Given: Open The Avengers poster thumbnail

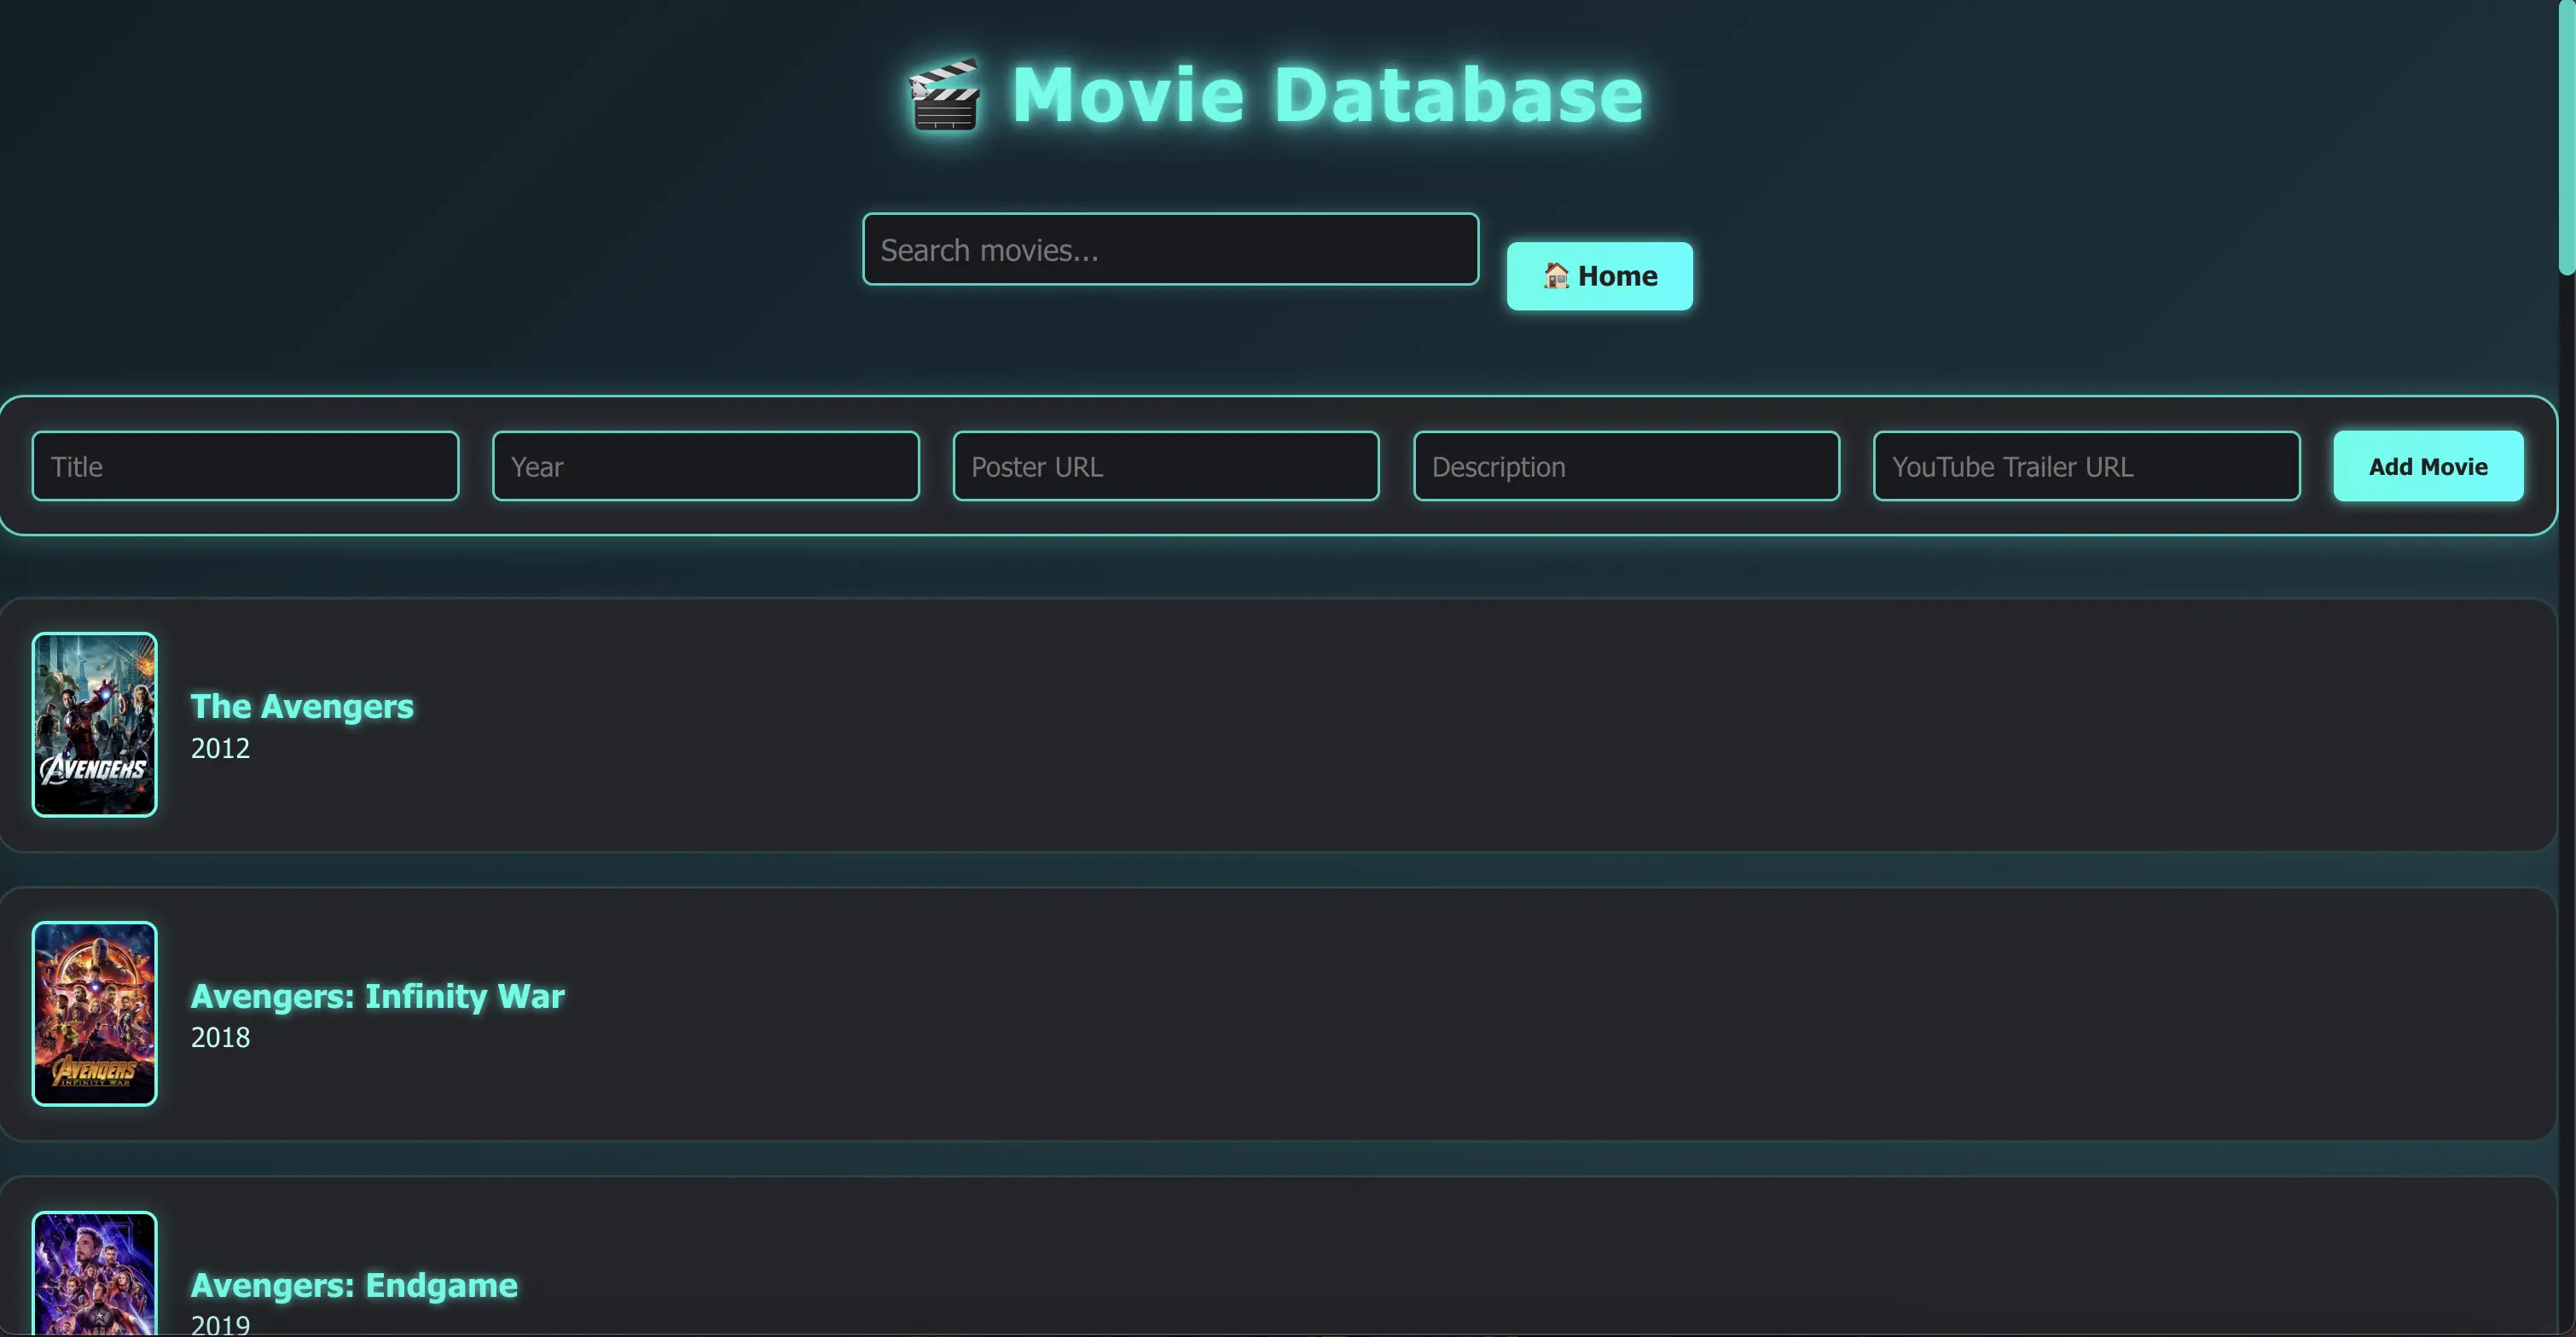Looking at the screenshot, I should coord(95,725).
